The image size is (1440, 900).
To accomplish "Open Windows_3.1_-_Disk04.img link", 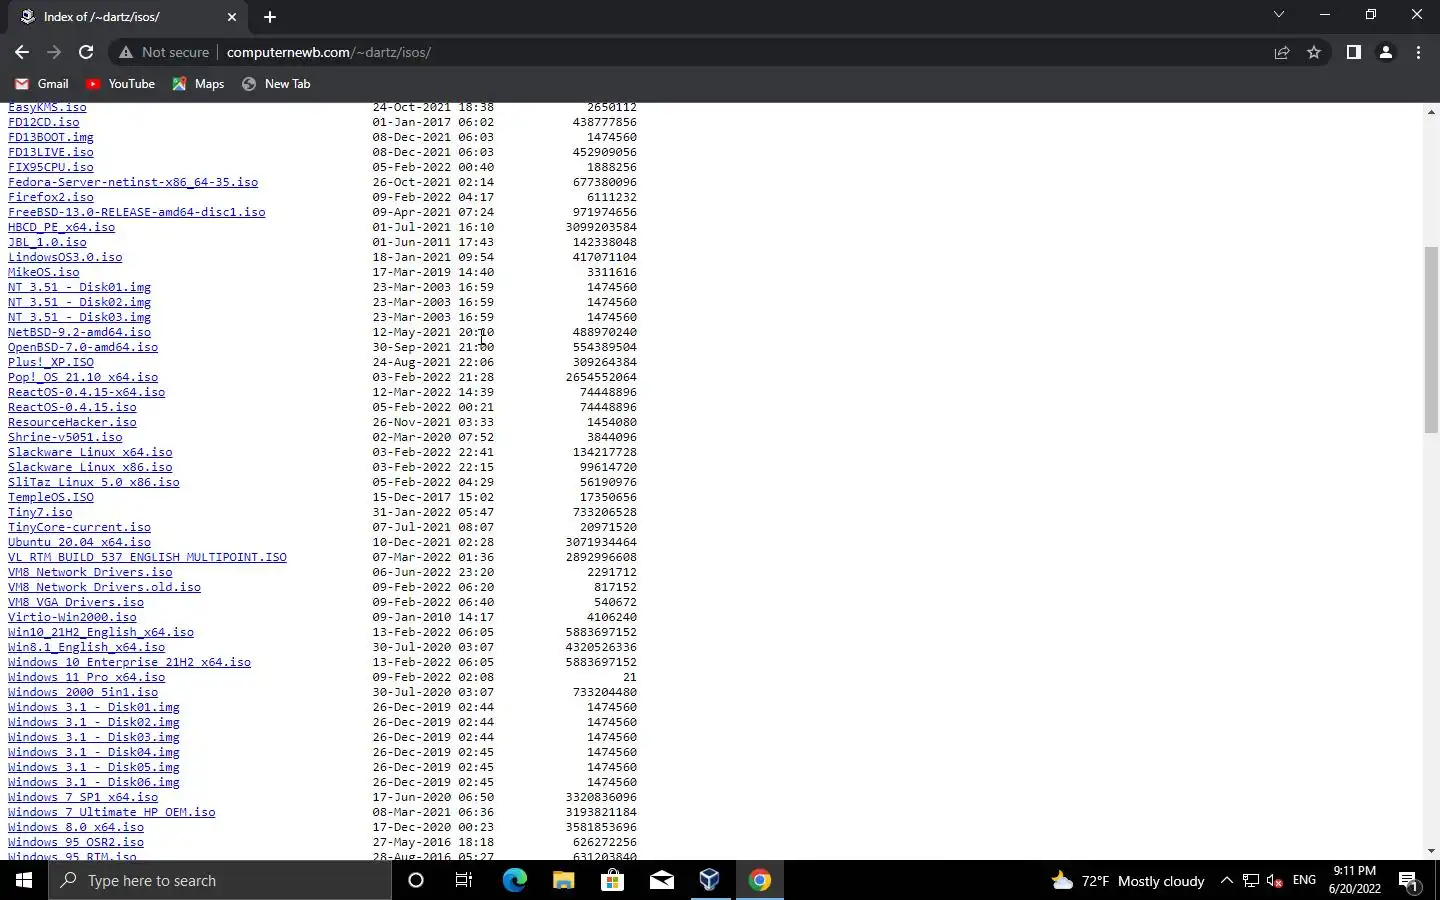I will tap(94, 752).
